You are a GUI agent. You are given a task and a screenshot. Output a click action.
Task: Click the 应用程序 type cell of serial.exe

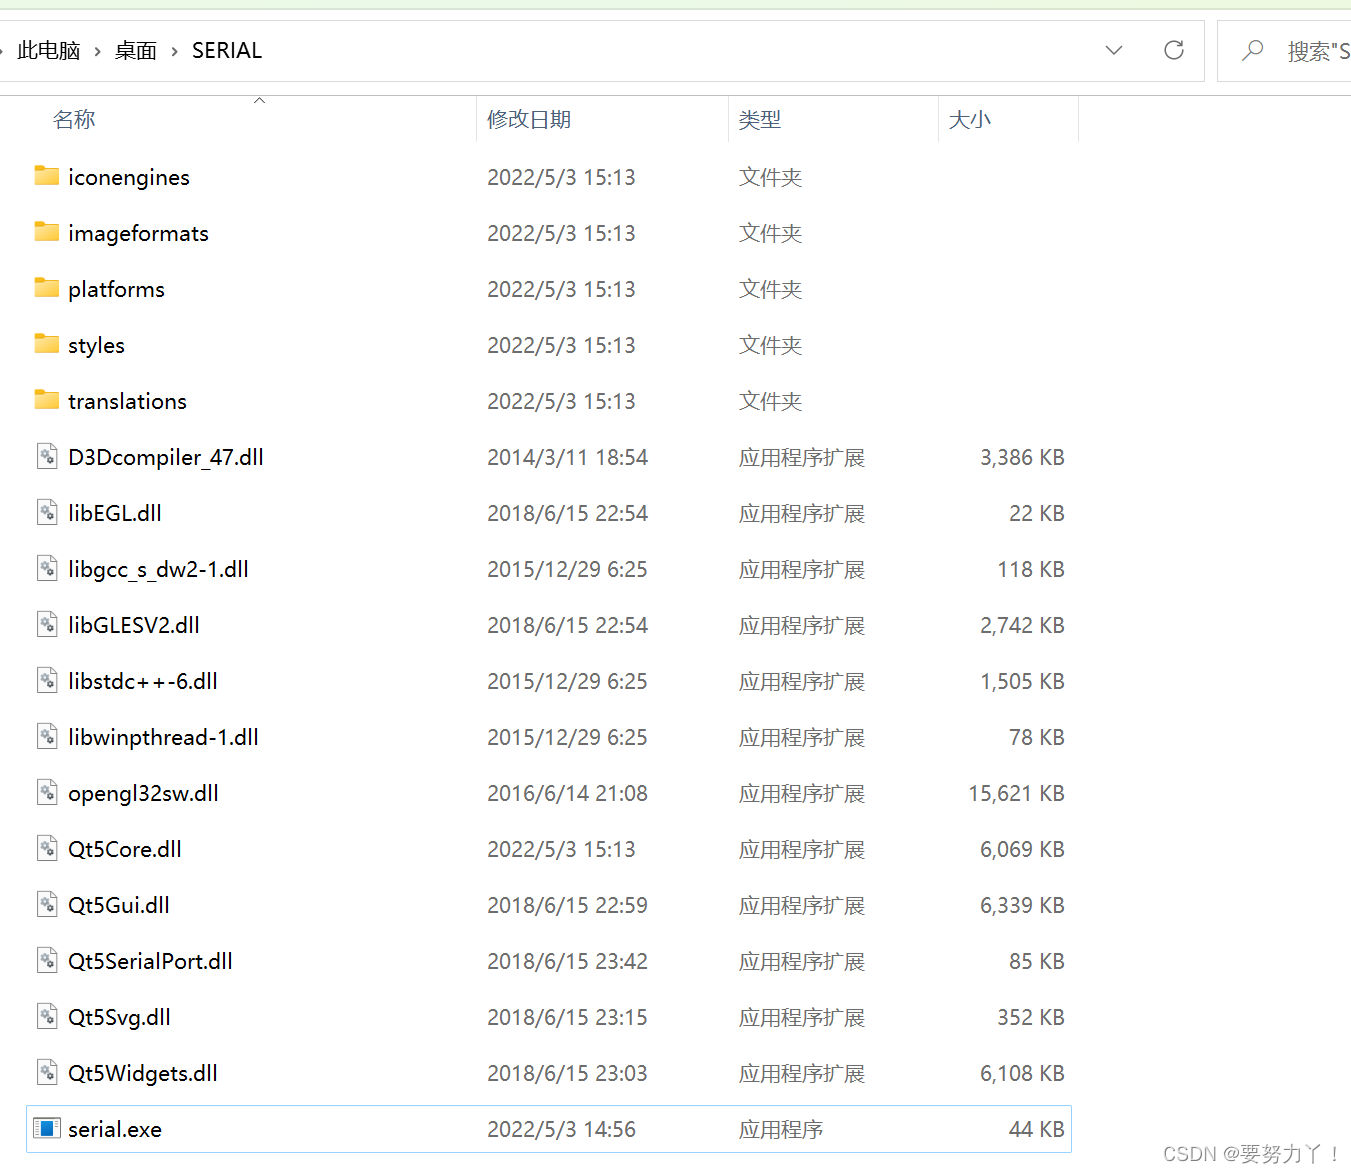[781, 1129]
